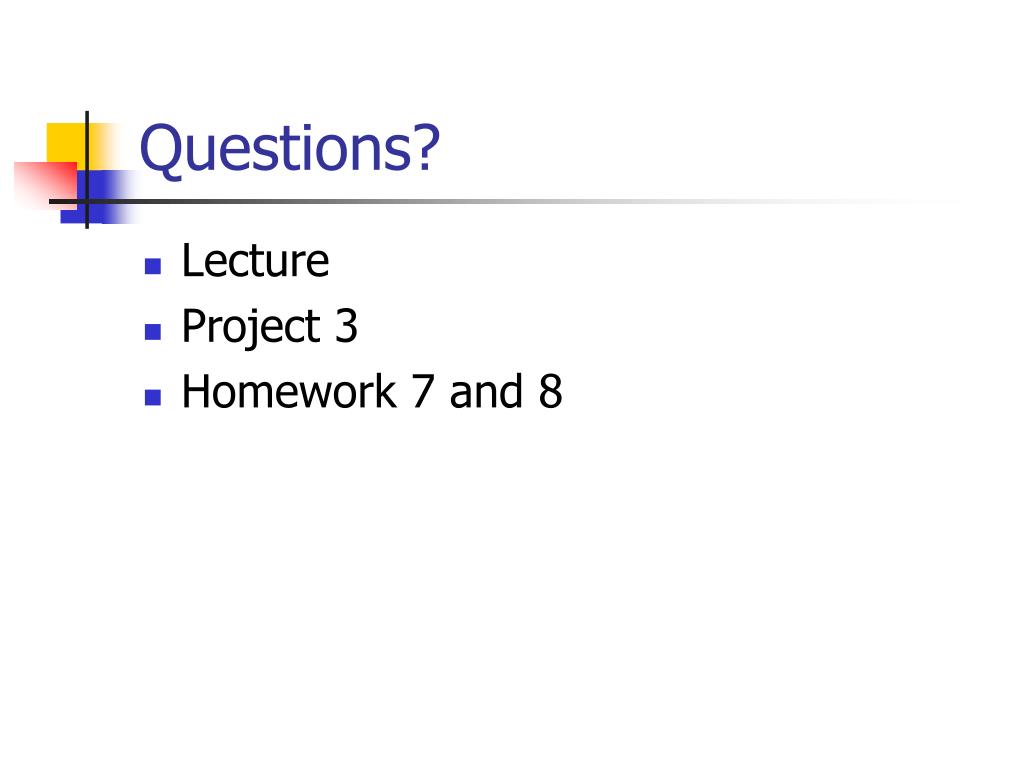This screenshot has height=768, width=1024.
Task: Click the capital L of Lecture
Action: click(192, 261)
